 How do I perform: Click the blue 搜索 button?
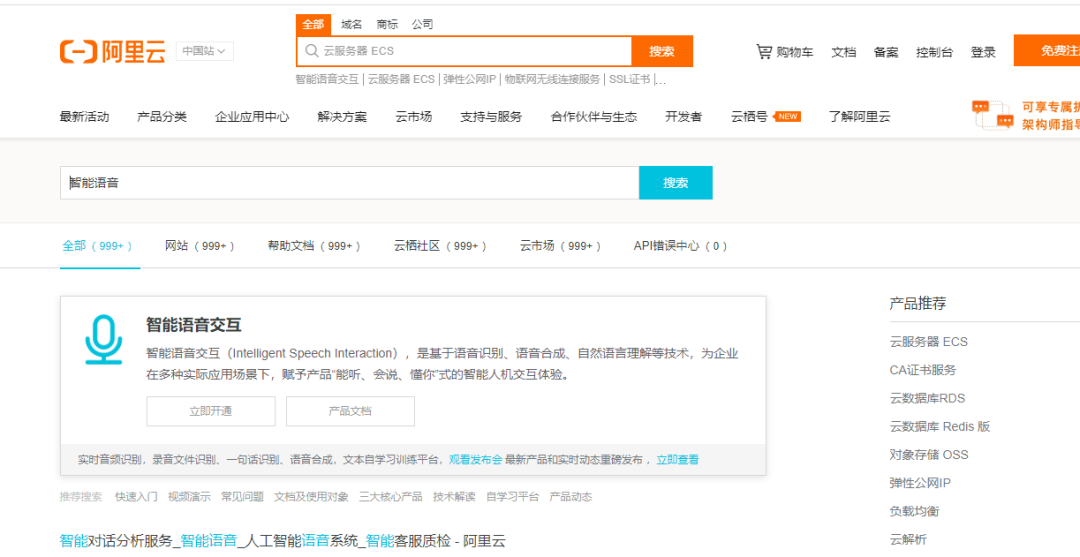676,182
